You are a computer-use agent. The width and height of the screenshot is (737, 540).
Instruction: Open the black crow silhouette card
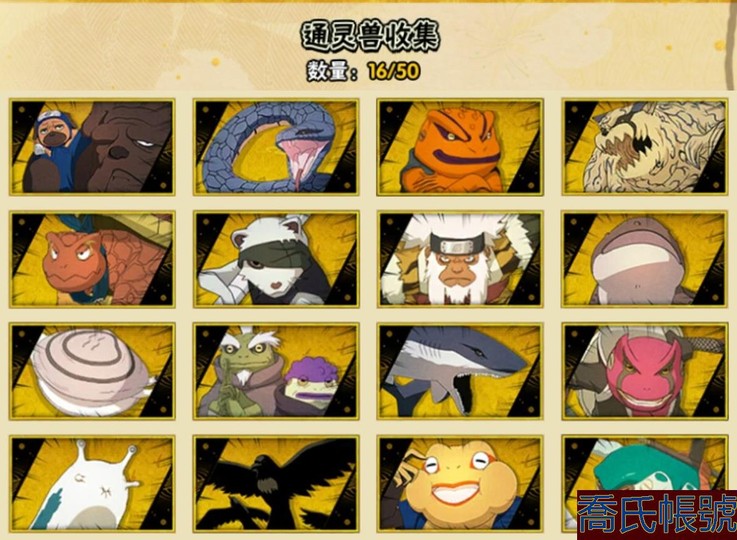click(276, 484)
